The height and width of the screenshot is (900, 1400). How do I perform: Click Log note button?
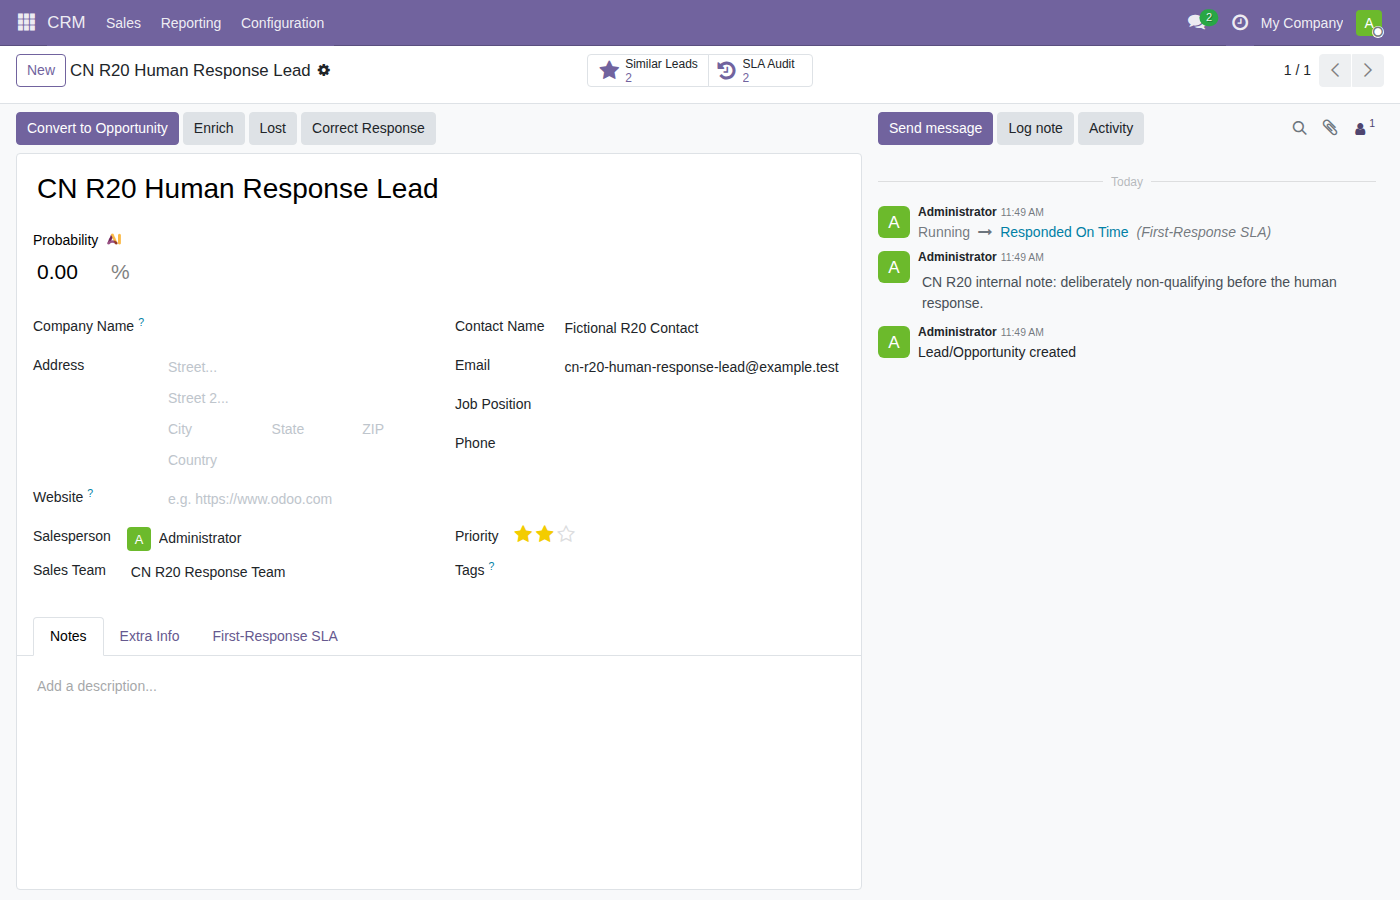pyautogui.click(x=1035, y=128)
